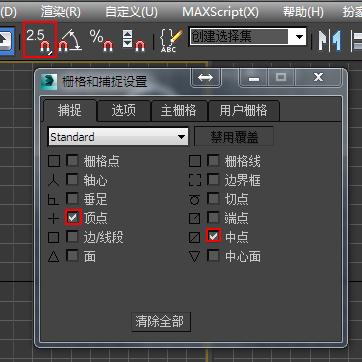Click the 边界框 dashed box icon
Screen dimensions: 362x362
(x=195, y=181)
